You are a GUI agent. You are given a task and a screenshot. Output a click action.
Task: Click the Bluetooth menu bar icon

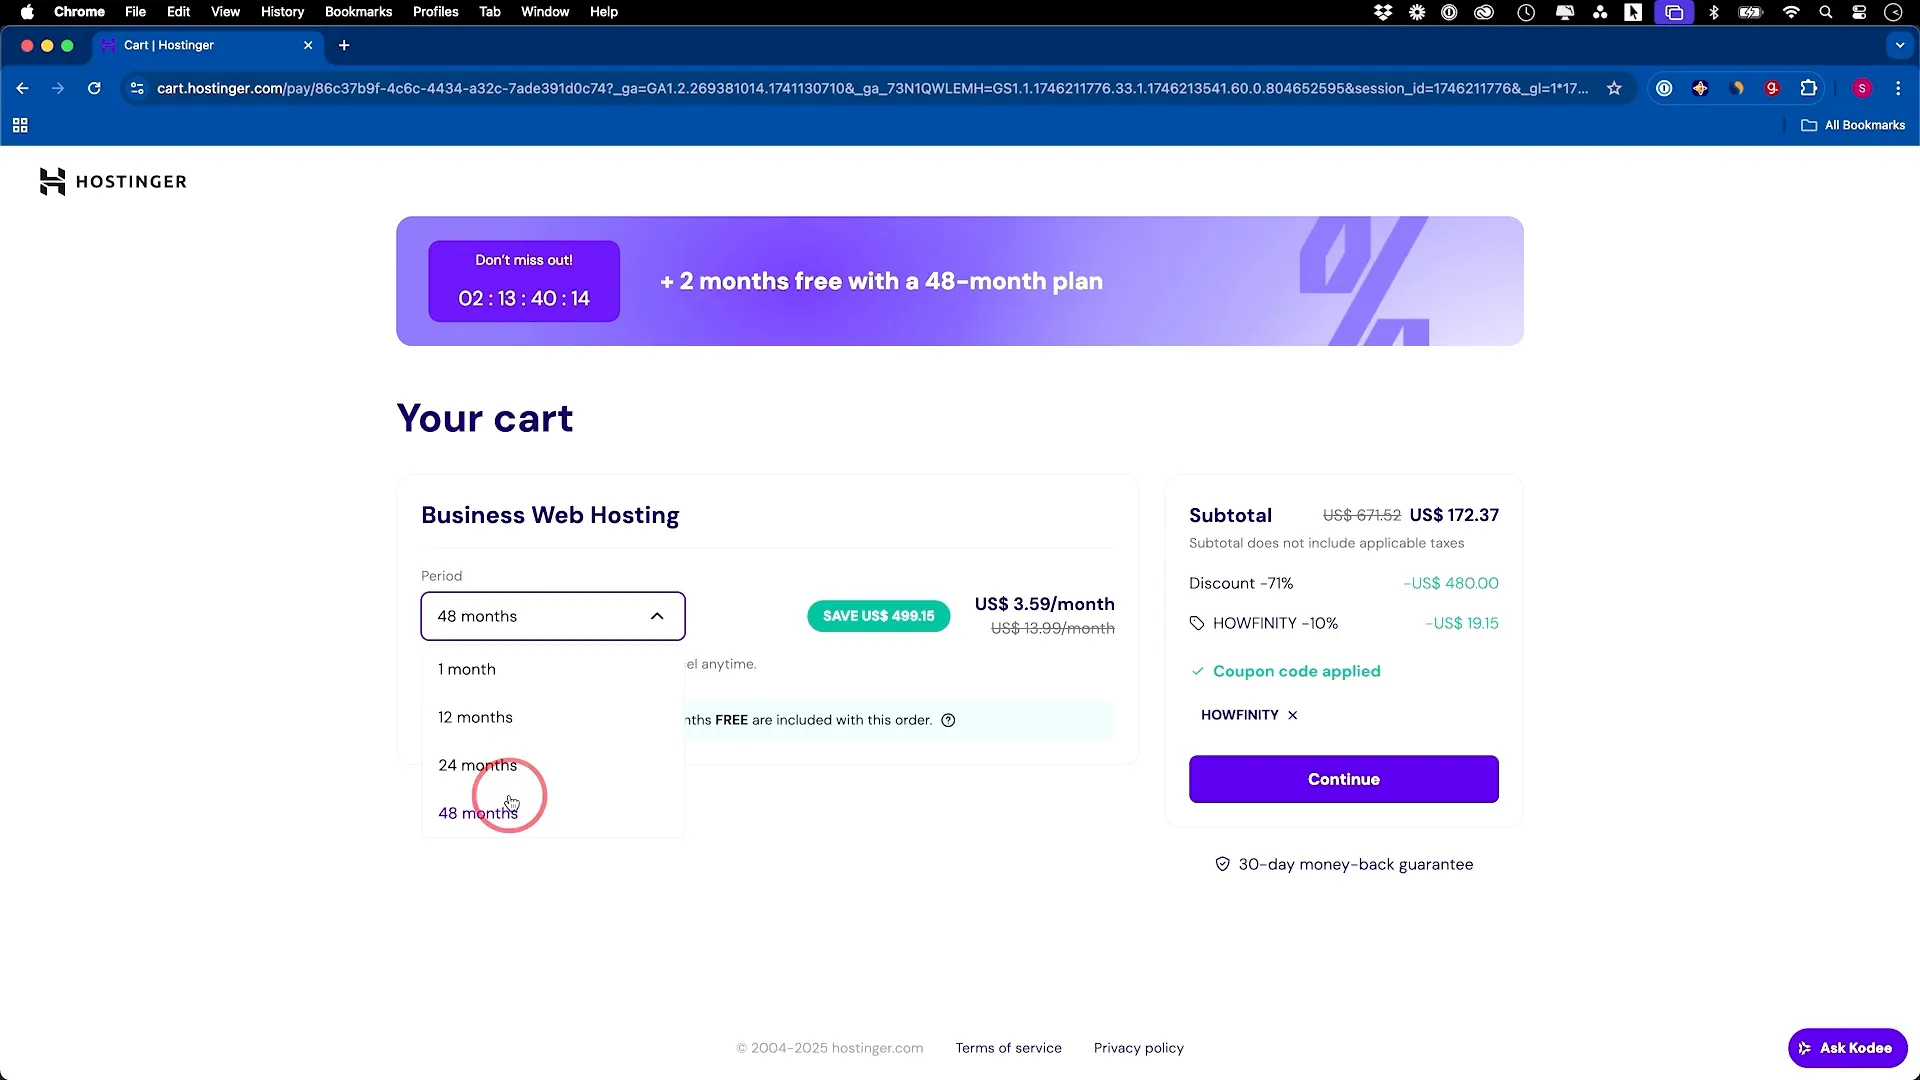coord(1714,12)
